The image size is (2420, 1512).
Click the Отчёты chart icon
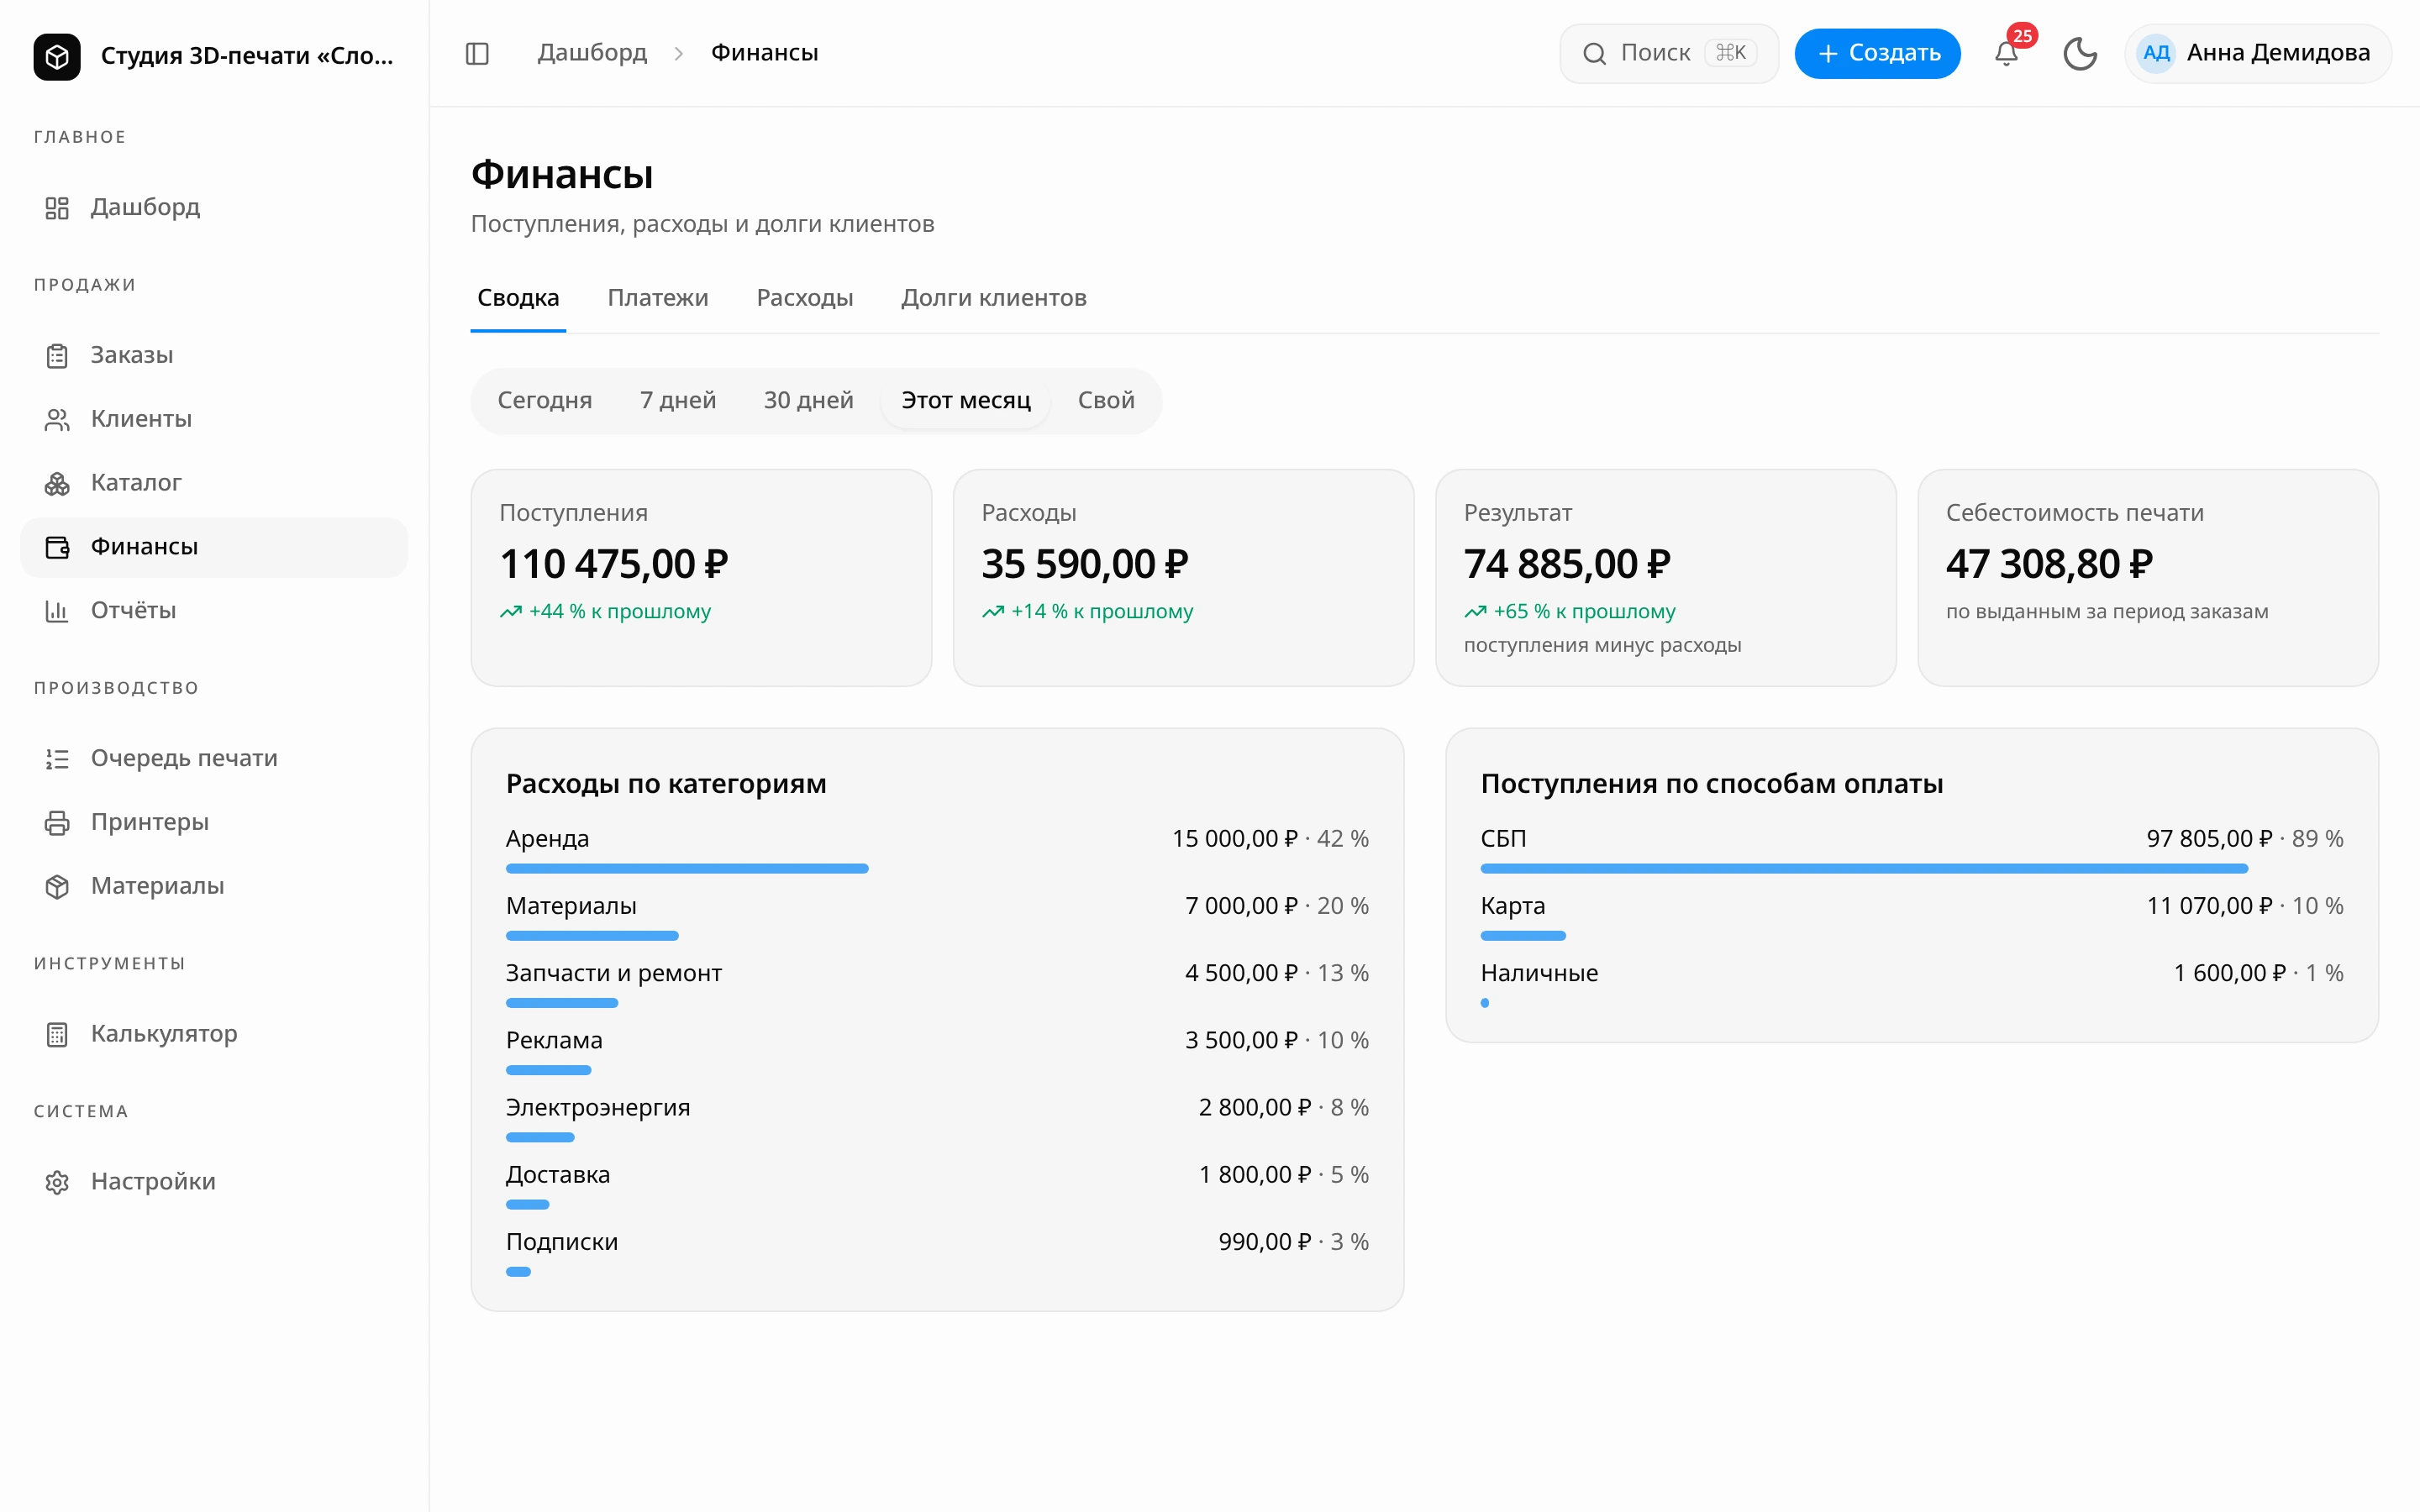coord(57,611)
